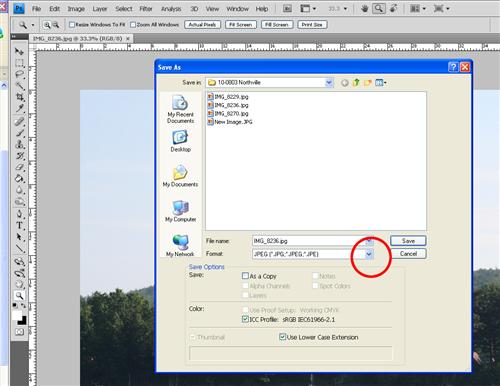Select the History Brush tool
The image size is (500, 386).
[19, 156]
